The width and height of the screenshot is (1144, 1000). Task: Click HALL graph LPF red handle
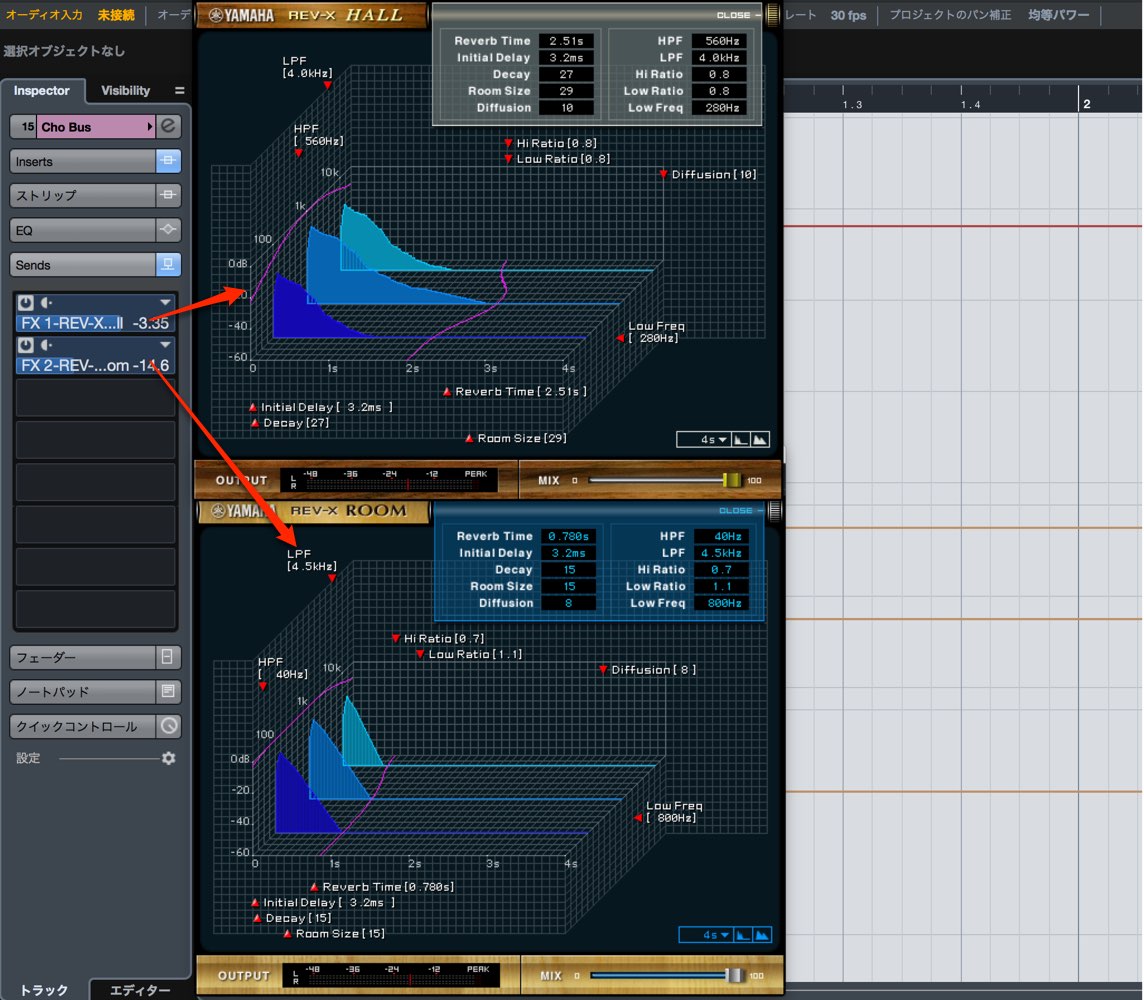point(328,85)
